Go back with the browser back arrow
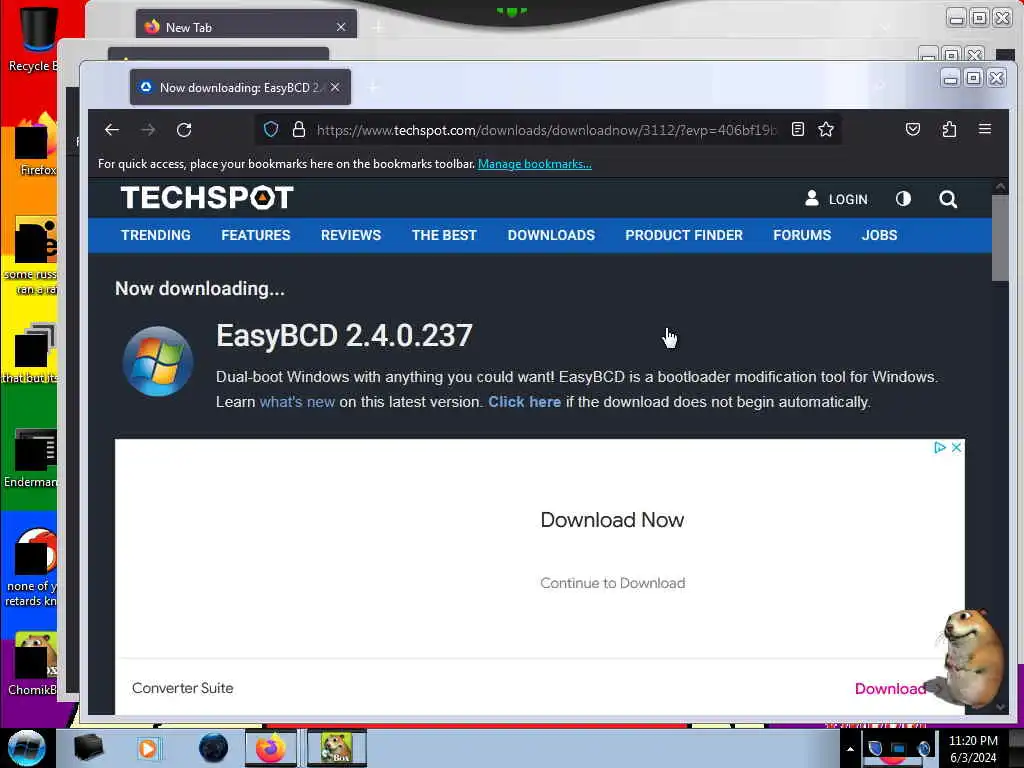 click(112, 130)
